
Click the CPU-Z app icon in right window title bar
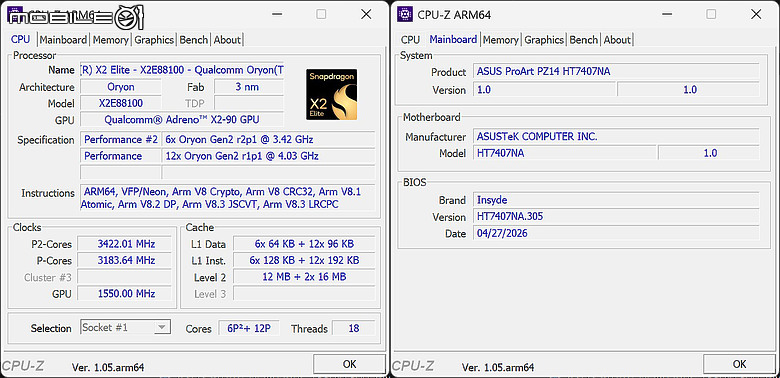[404, 14]
